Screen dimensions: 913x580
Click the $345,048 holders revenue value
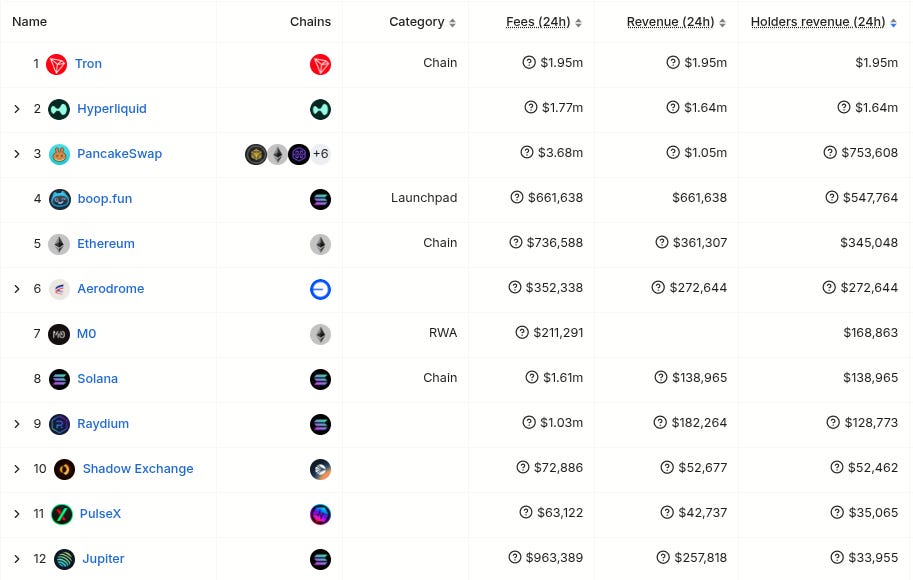pos(869,242)
